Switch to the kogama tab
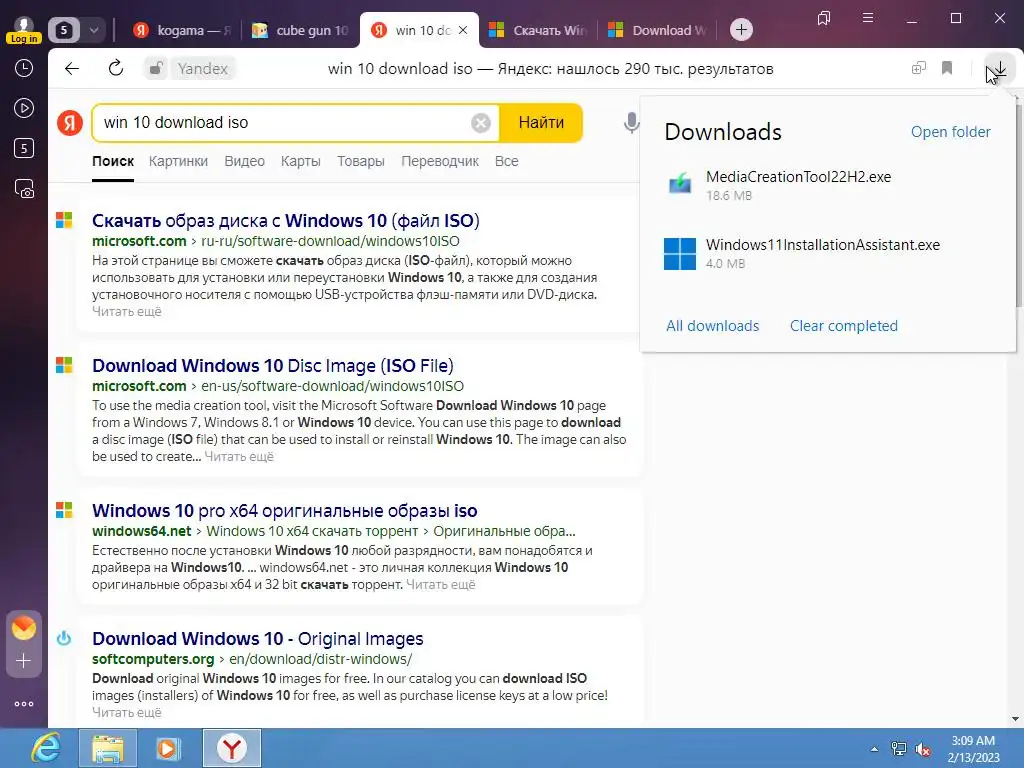1024x768 pixels. tap(180, 30)
